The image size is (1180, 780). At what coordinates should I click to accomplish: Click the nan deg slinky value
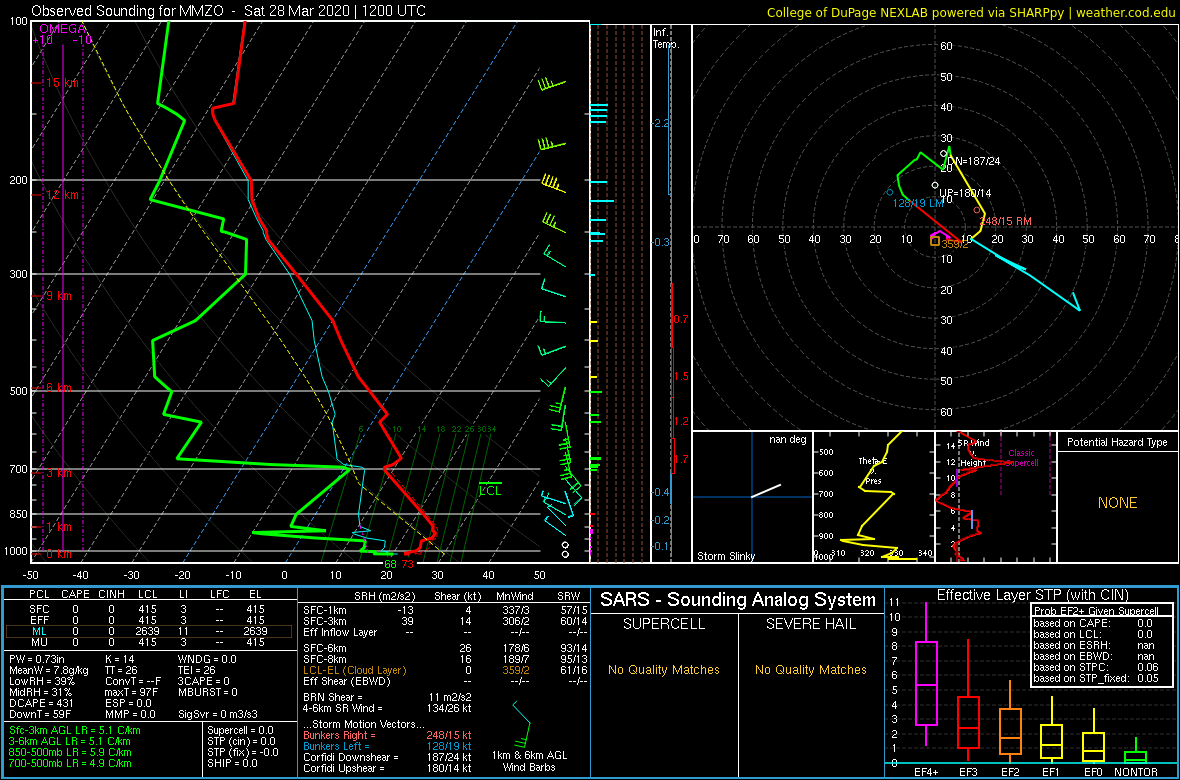pos(787,440)
